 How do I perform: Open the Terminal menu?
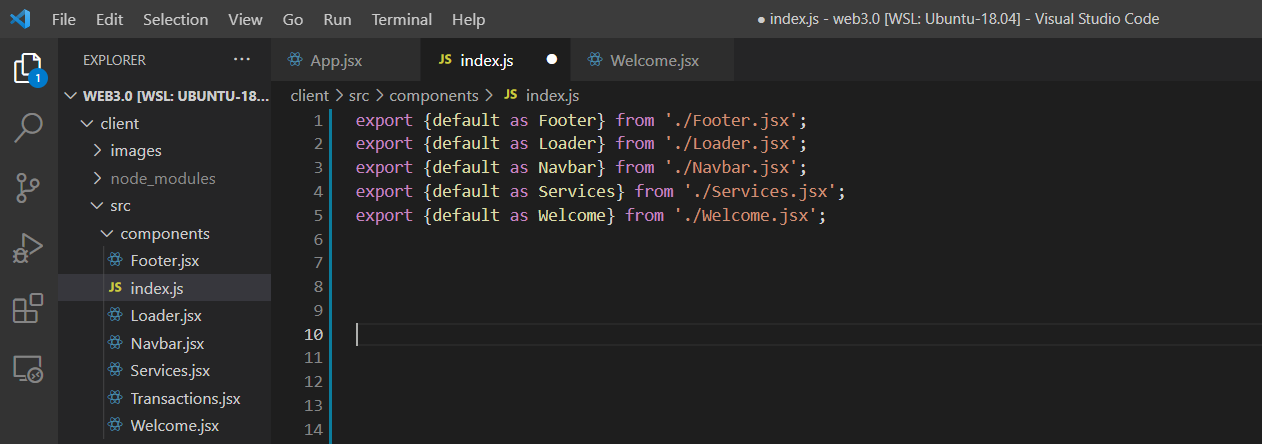pos(401,20)
